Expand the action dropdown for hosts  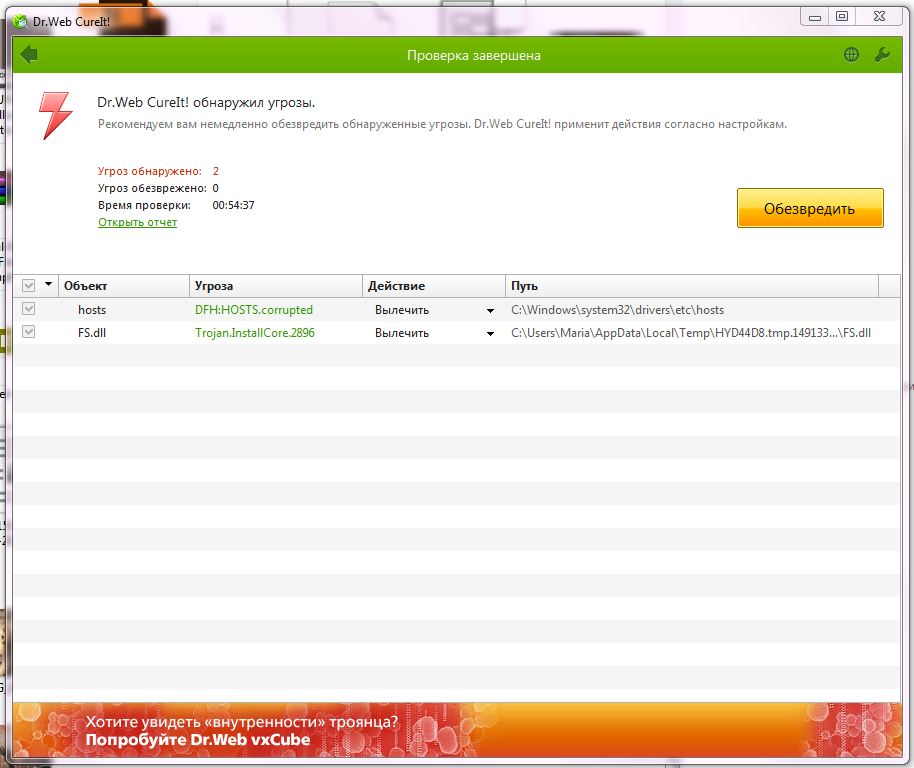pos(490,311)
